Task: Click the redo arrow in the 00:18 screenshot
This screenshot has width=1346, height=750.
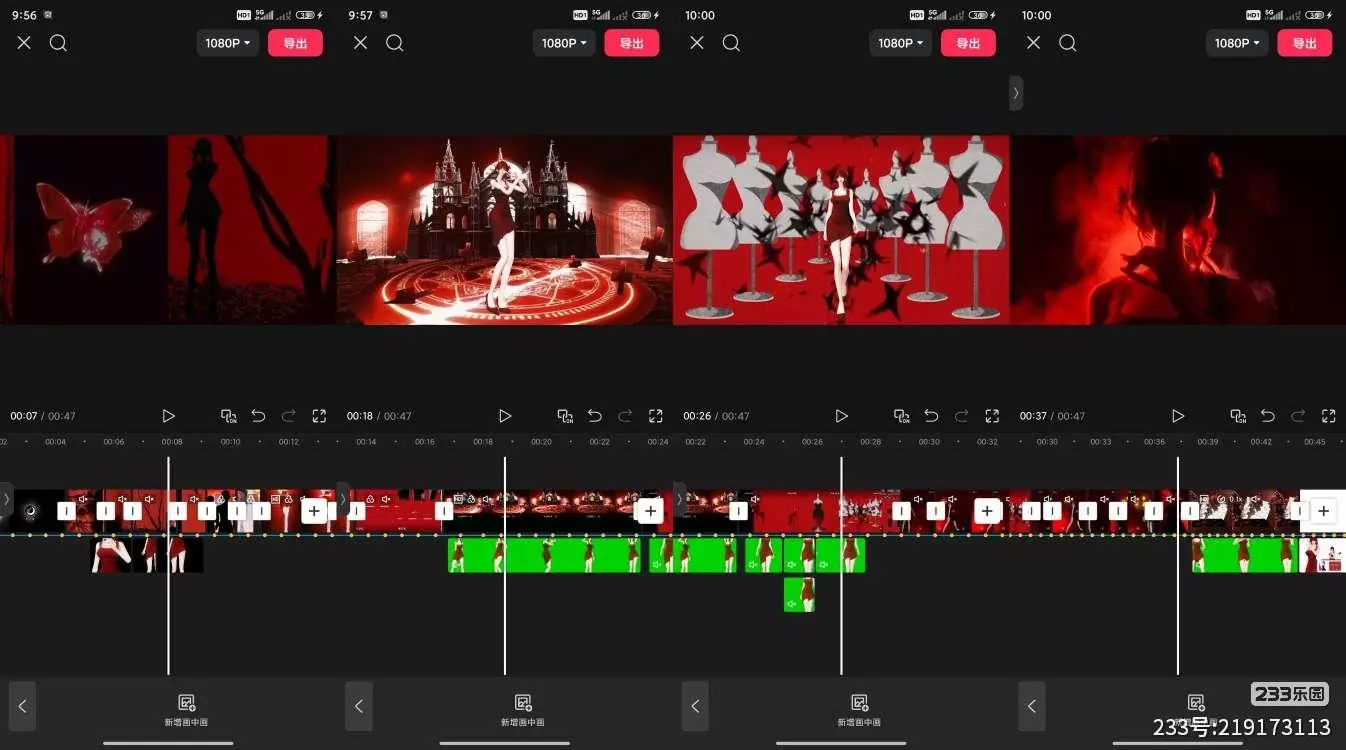Action: click(626, 416)
